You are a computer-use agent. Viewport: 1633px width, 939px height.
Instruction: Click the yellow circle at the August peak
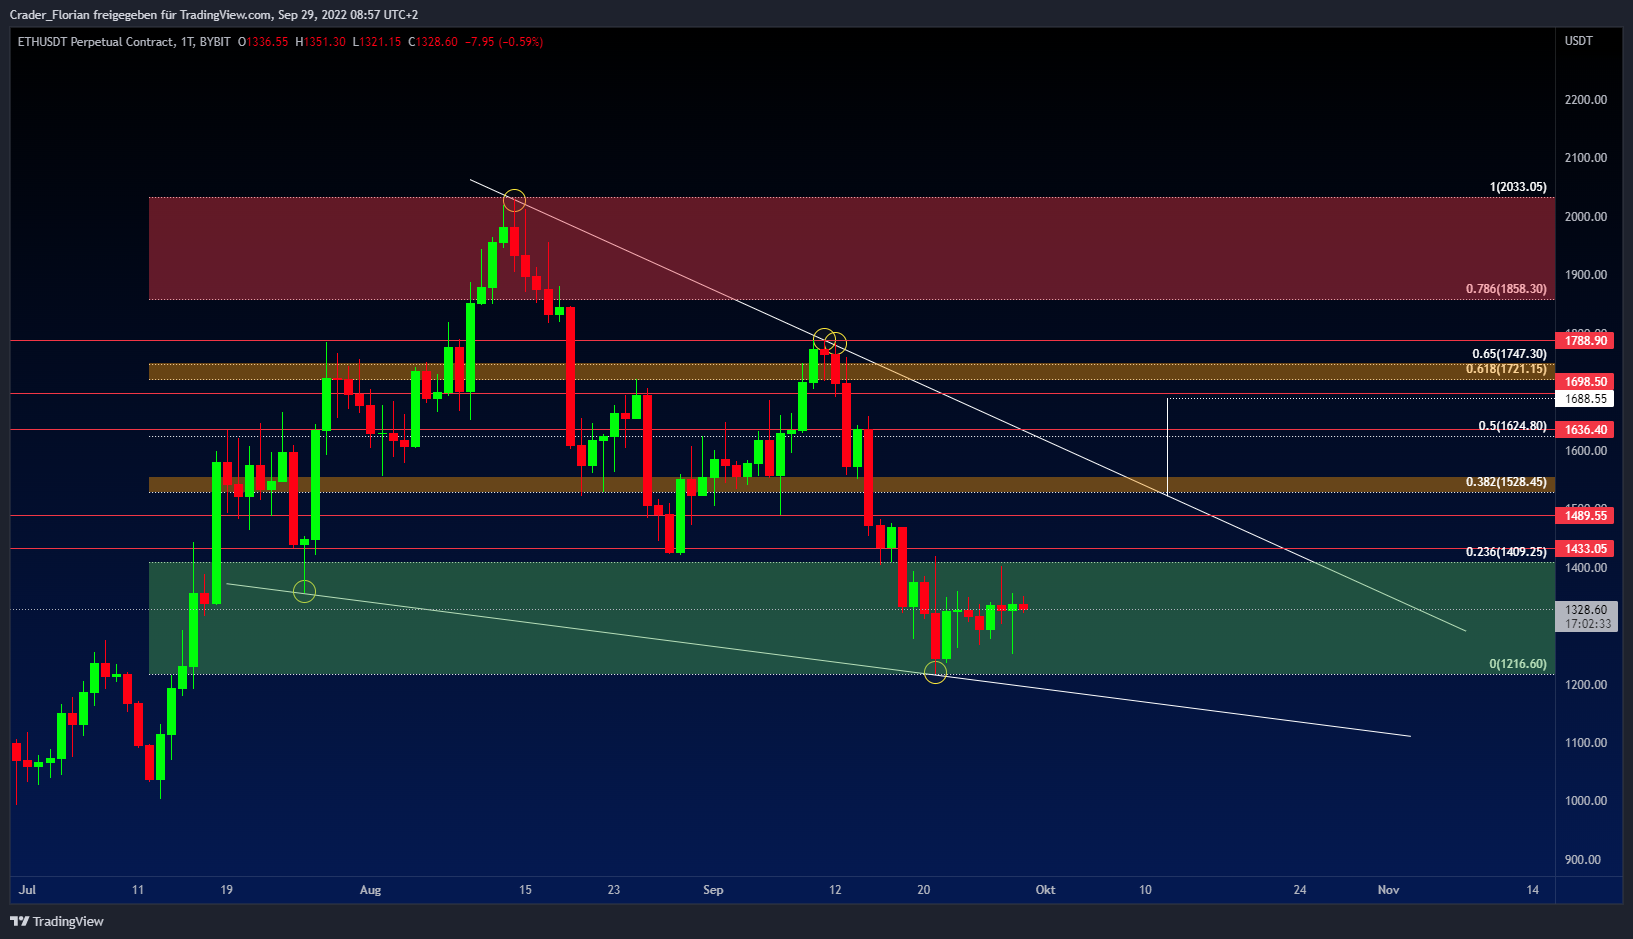(514, 201)
